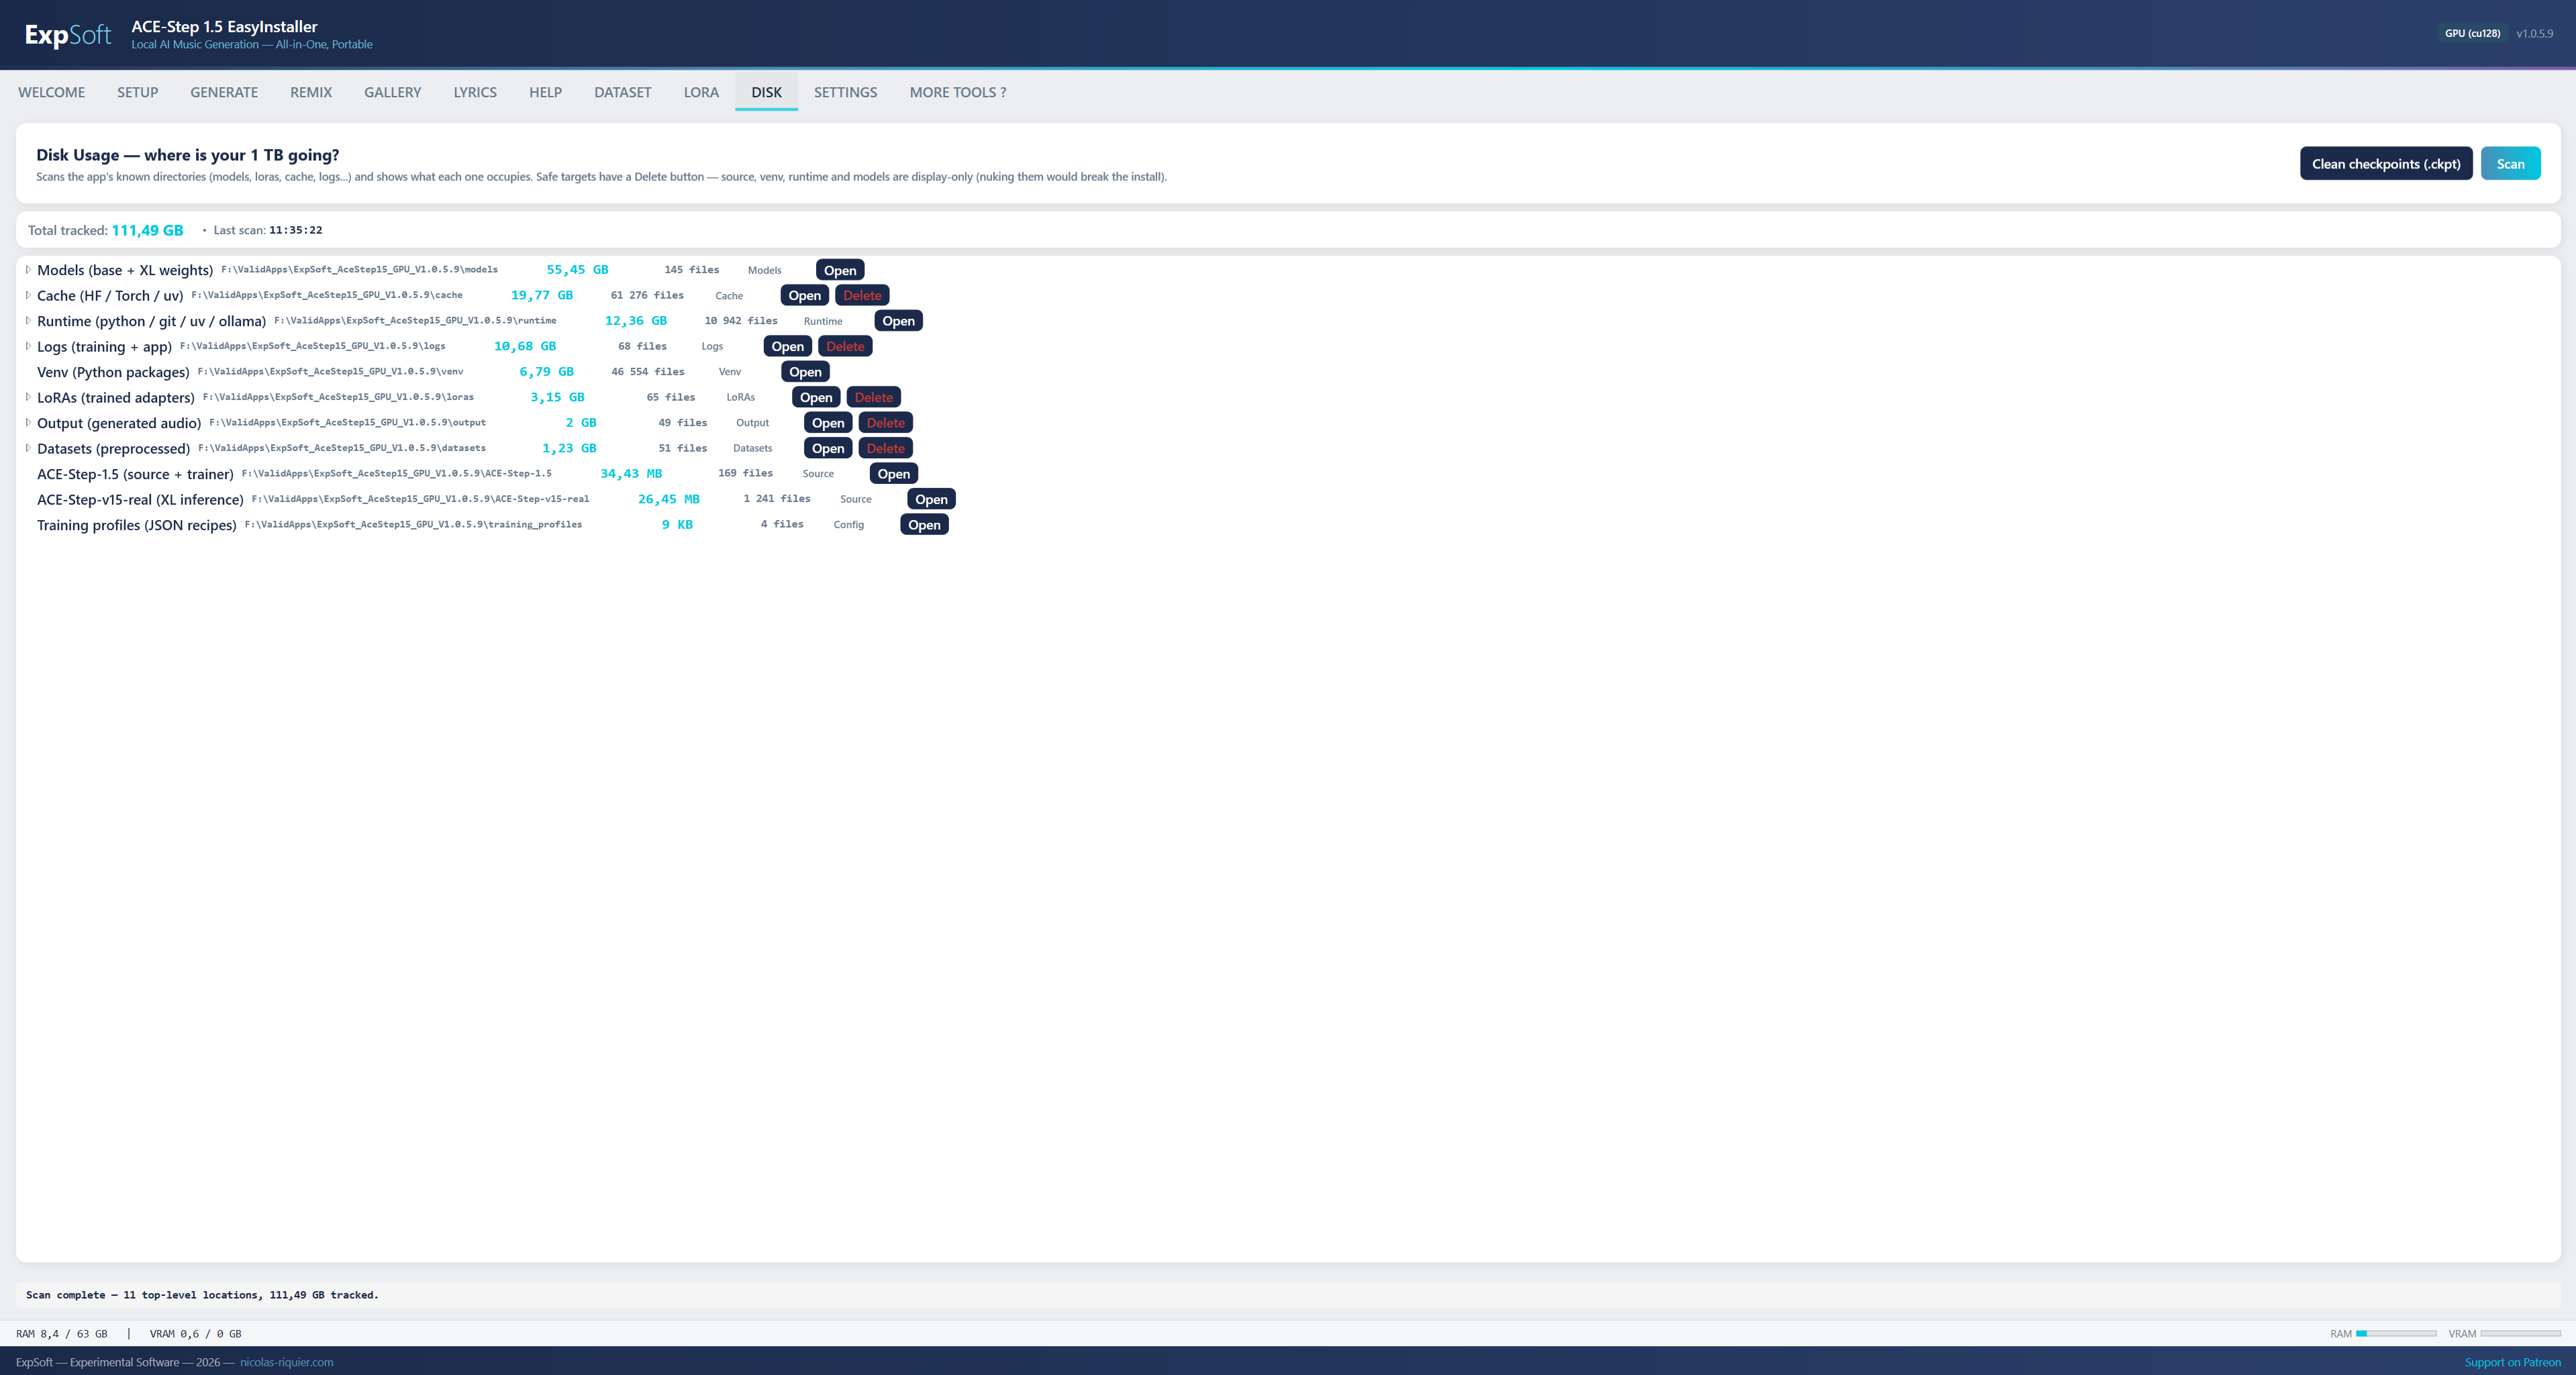Open the REMIX tab

pos(311,92)
